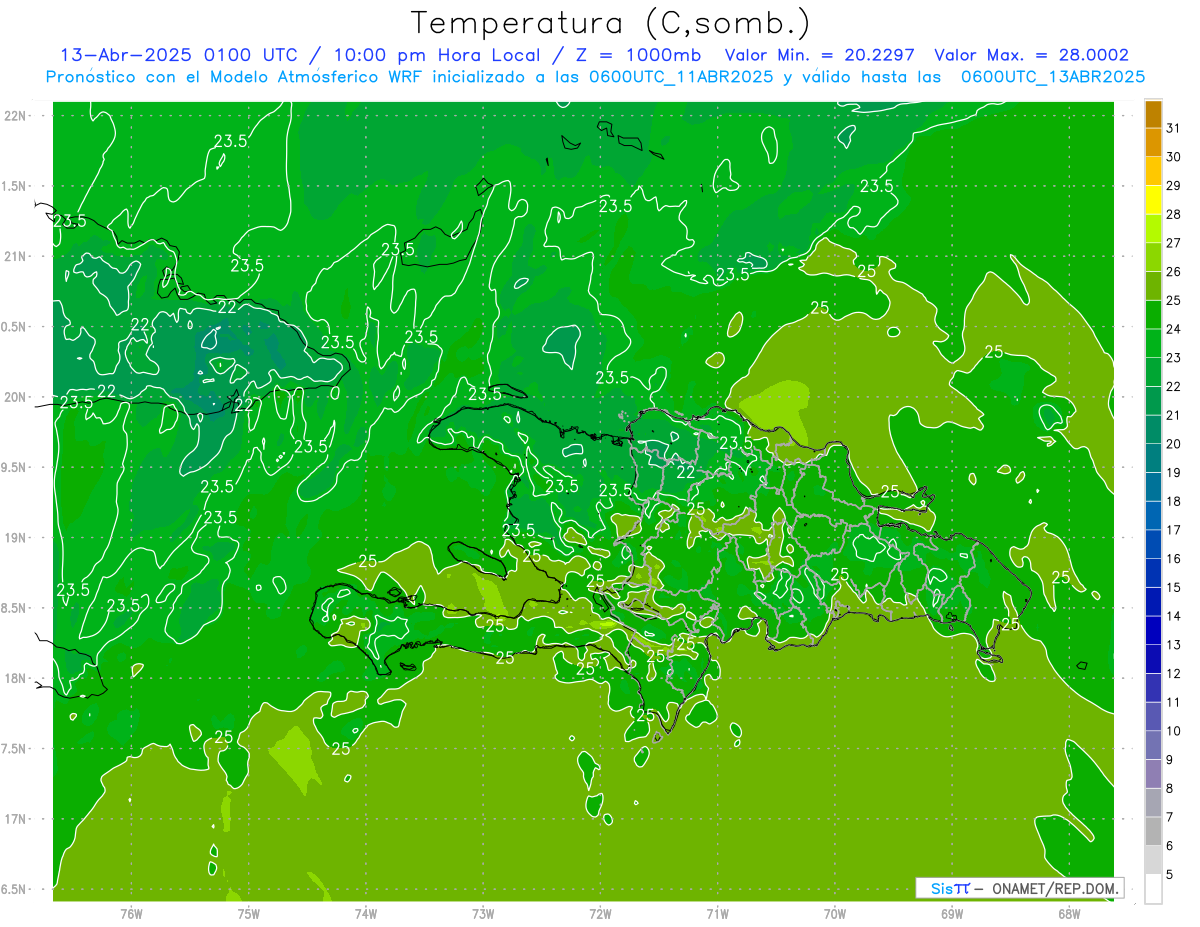Click legend value 24
The width and height of the screenshot is (1200, 927).
pos(1174,330)
